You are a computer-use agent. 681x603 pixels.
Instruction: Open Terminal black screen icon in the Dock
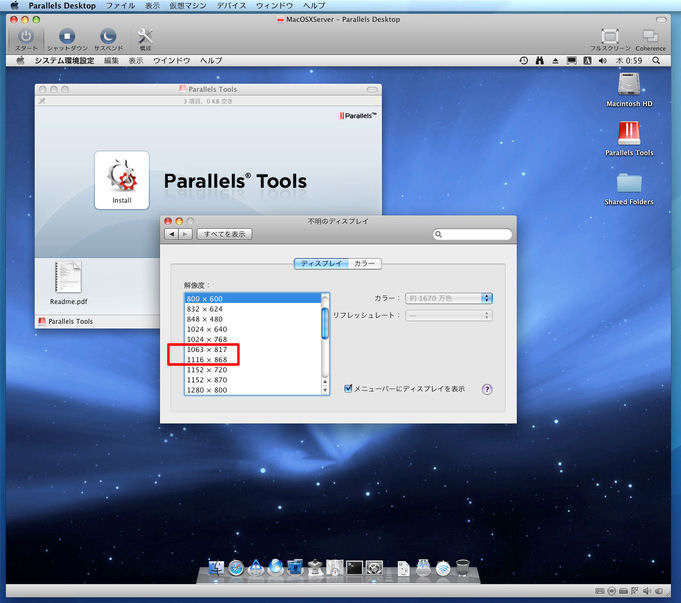[354, 567]
